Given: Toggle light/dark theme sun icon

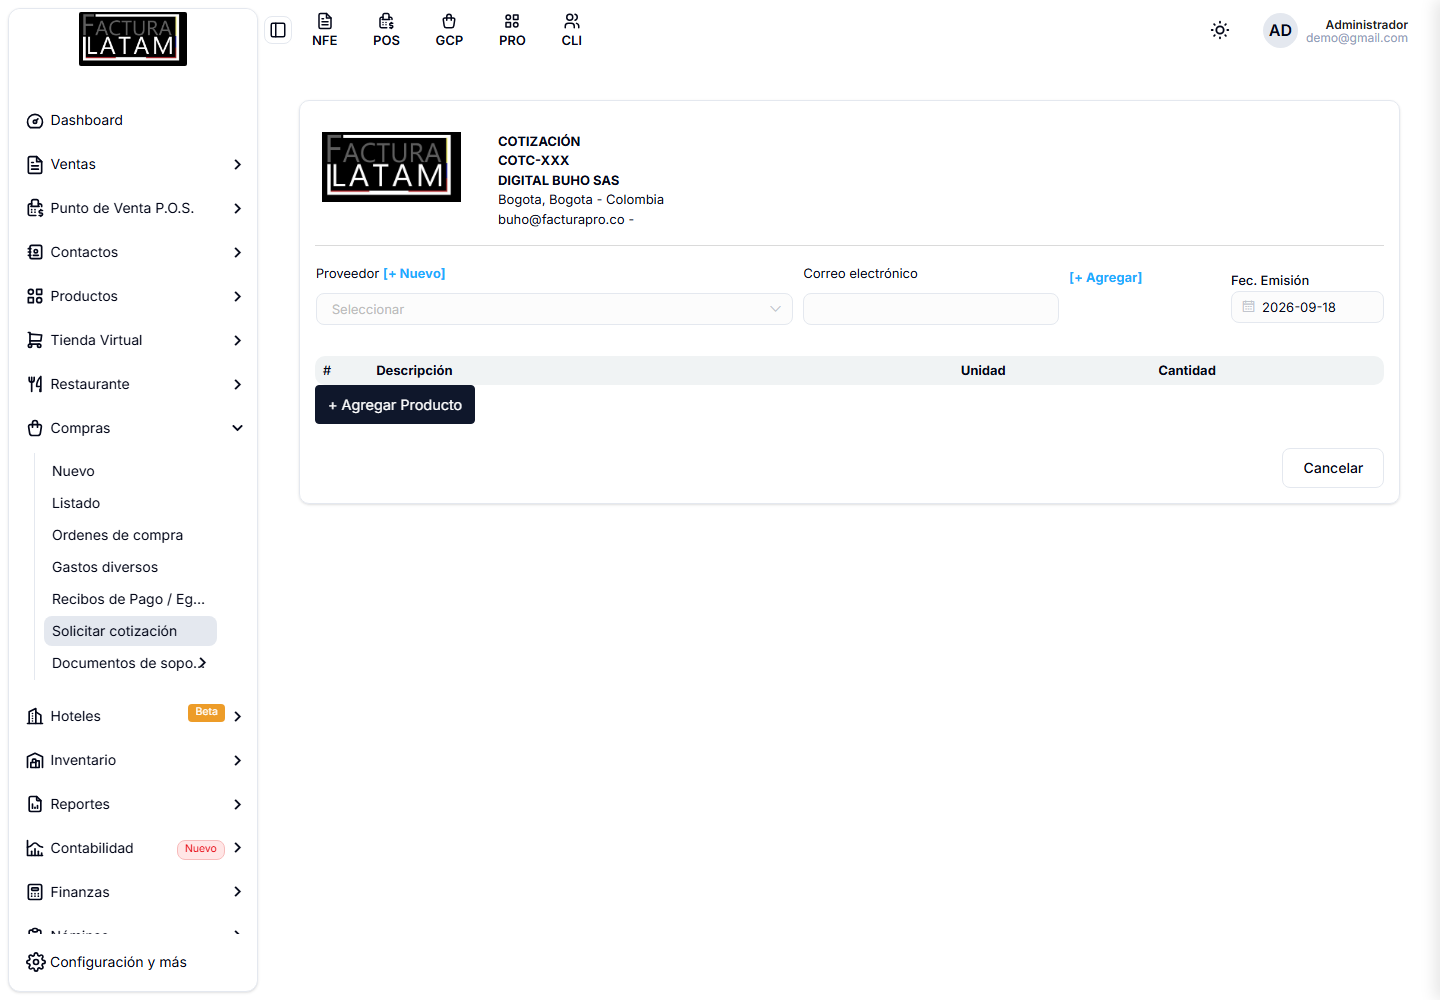Looking at the screenshot, I should tap(1220, 30).
